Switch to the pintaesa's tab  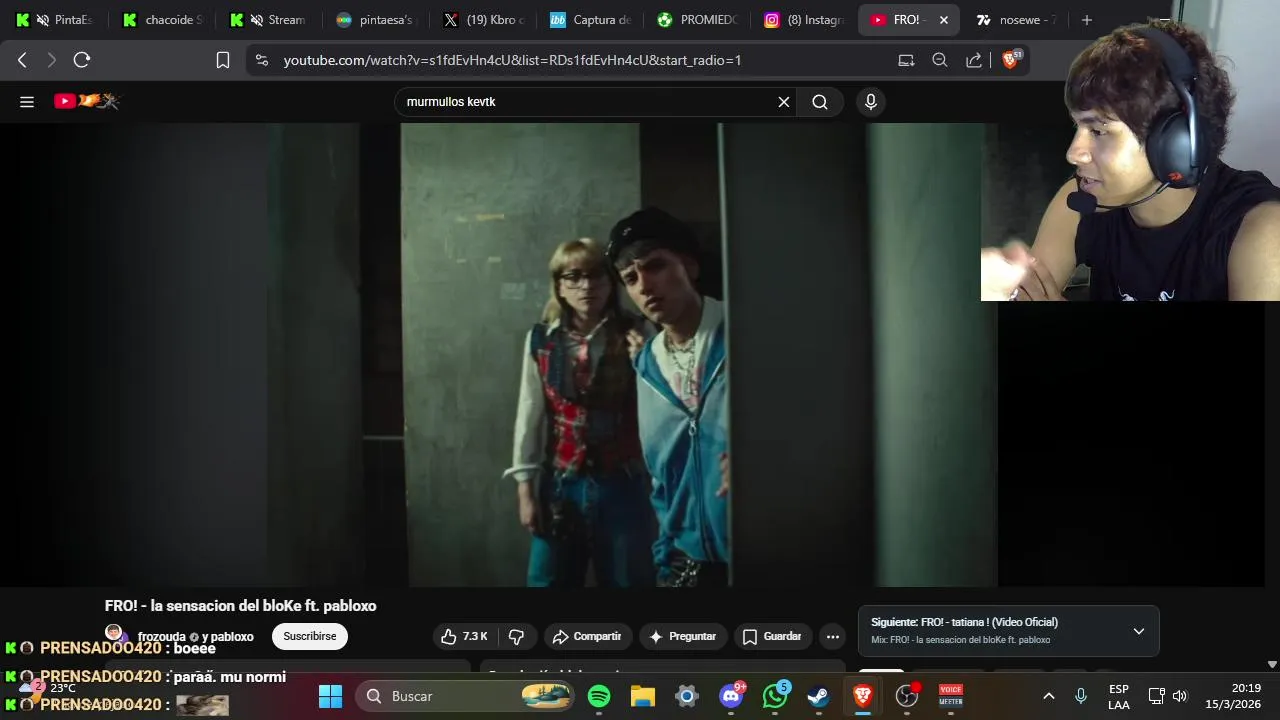tap(375, 20)
